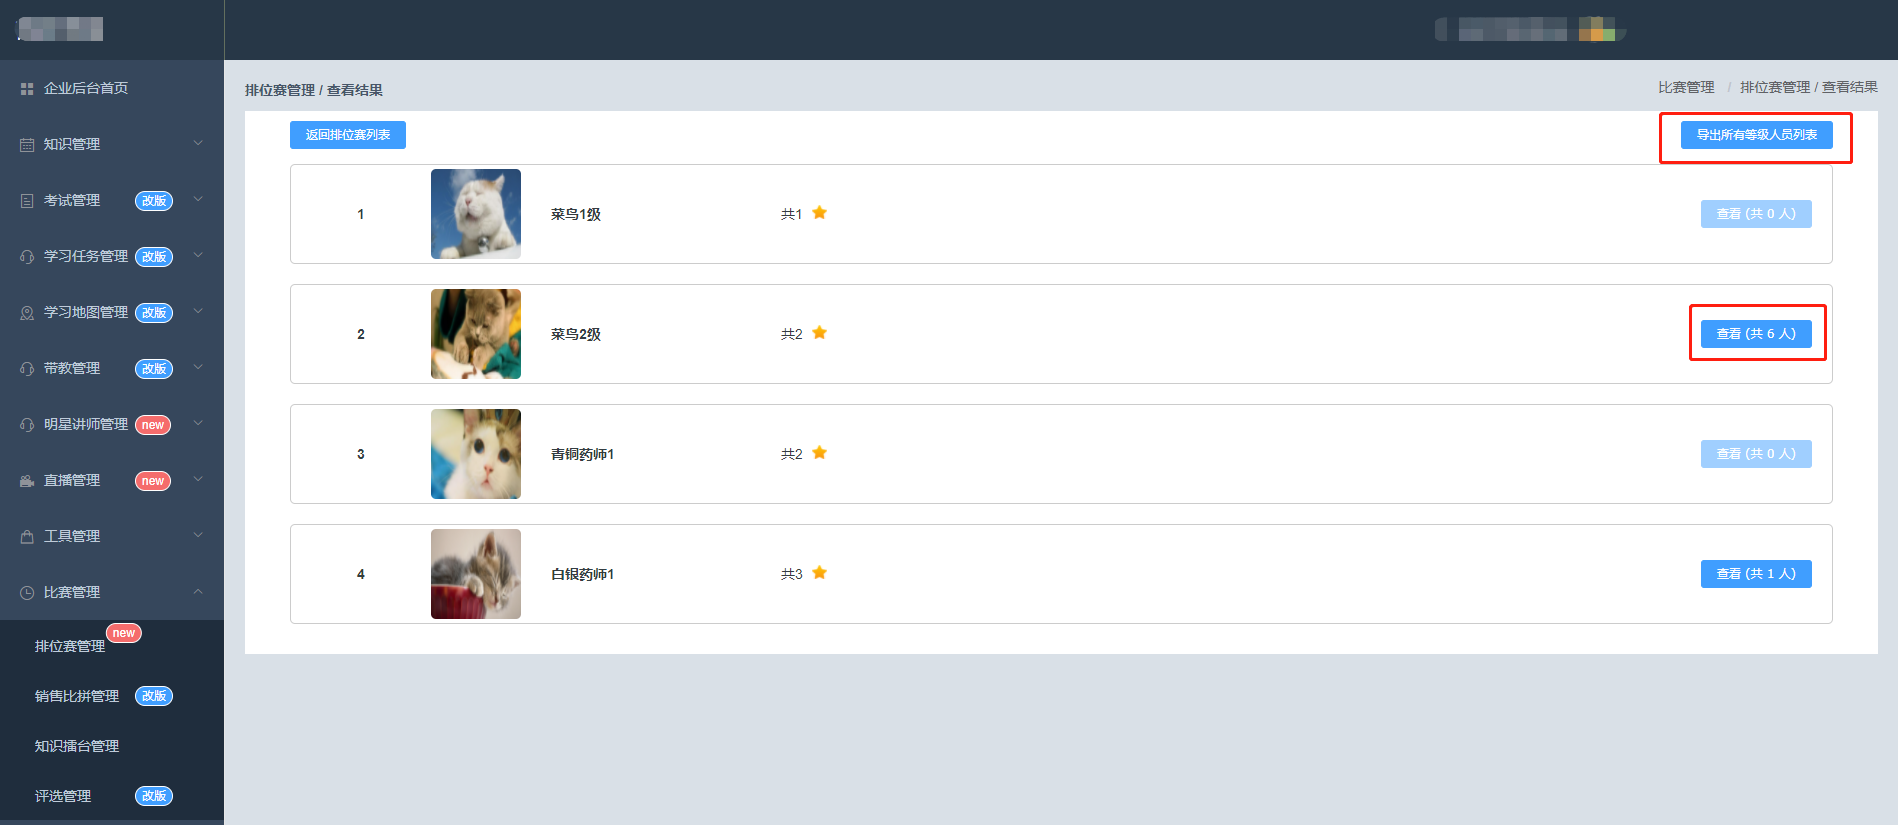Click the headset icon beside 学习任务管理
Image resolution: width=1898 pixels, height=825 pixels.
pos(27,257)
